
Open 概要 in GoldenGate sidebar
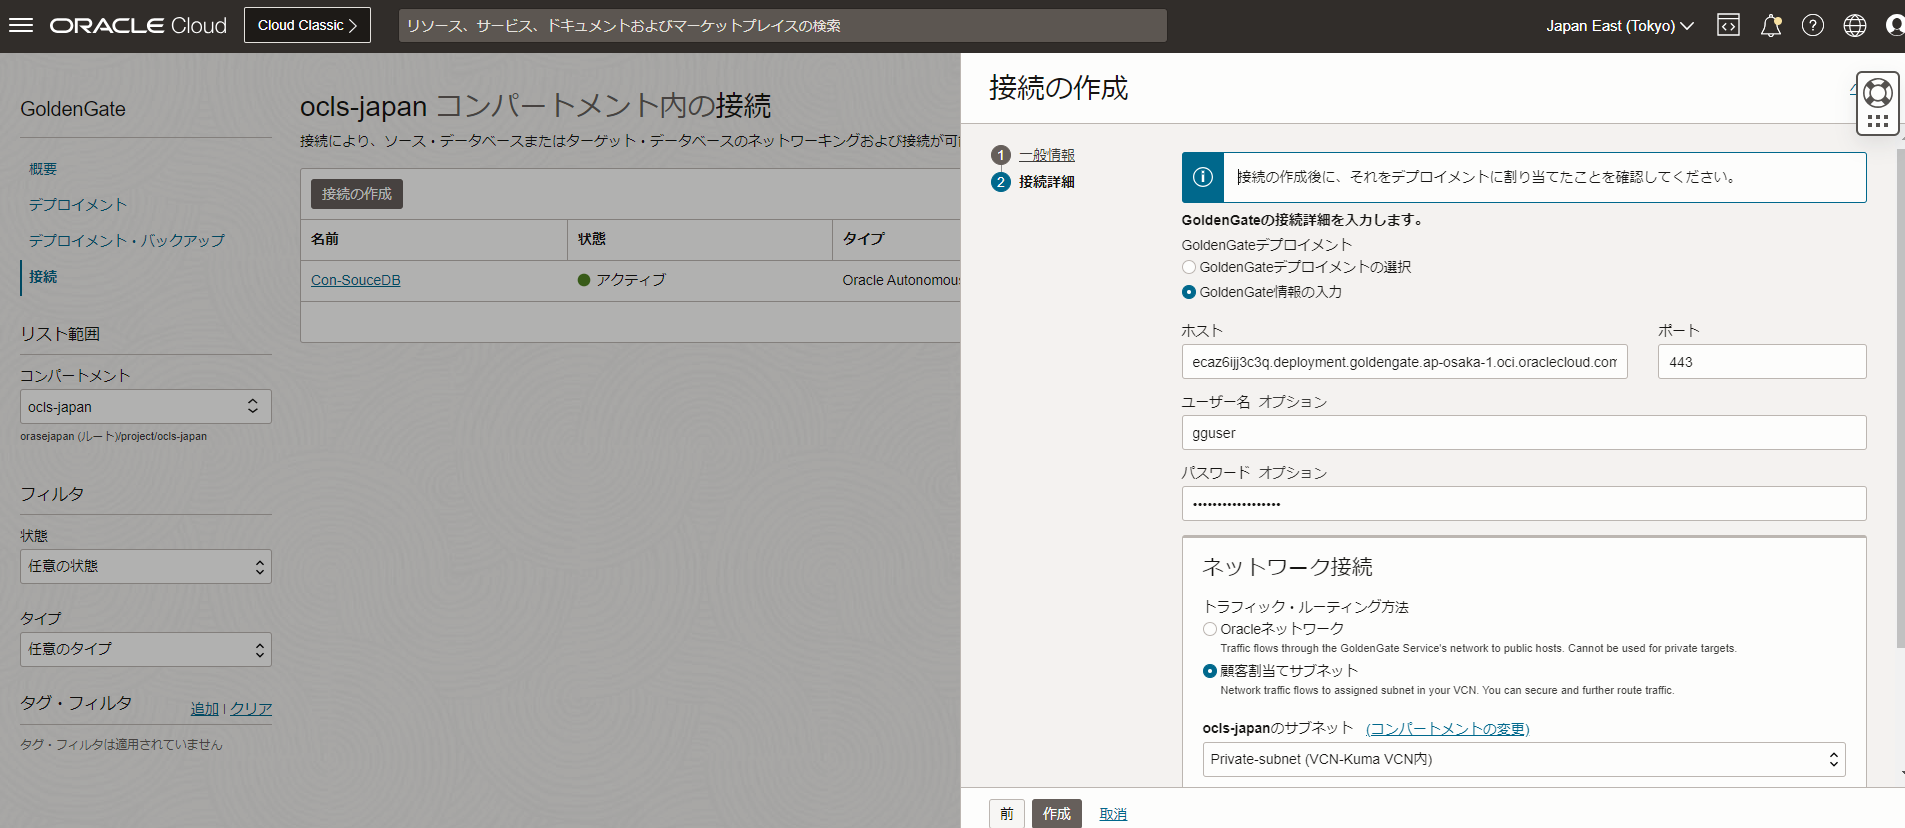43,169
